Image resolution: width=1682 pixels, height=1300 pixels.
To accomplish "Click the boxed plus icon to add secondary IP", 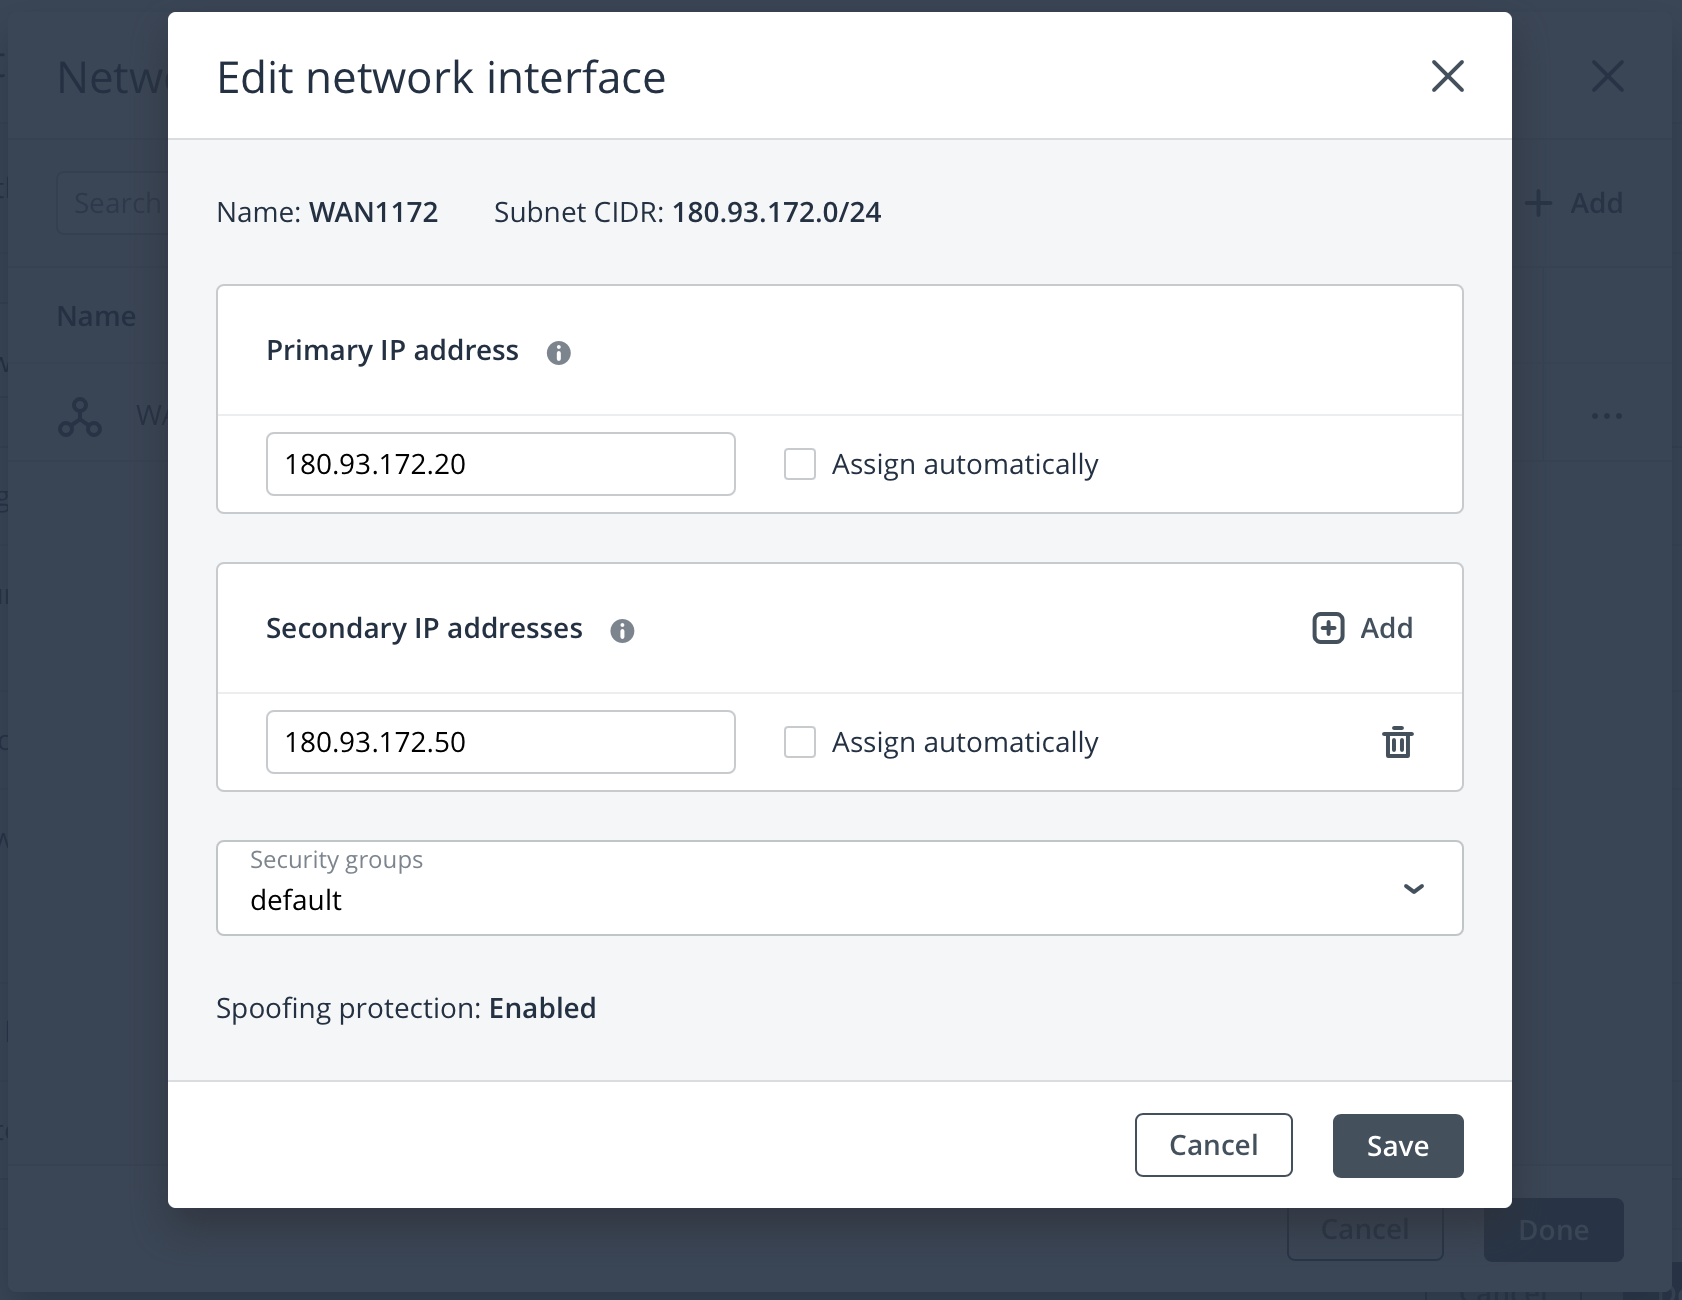I will pyautogui.click(x=1327, y=628).
